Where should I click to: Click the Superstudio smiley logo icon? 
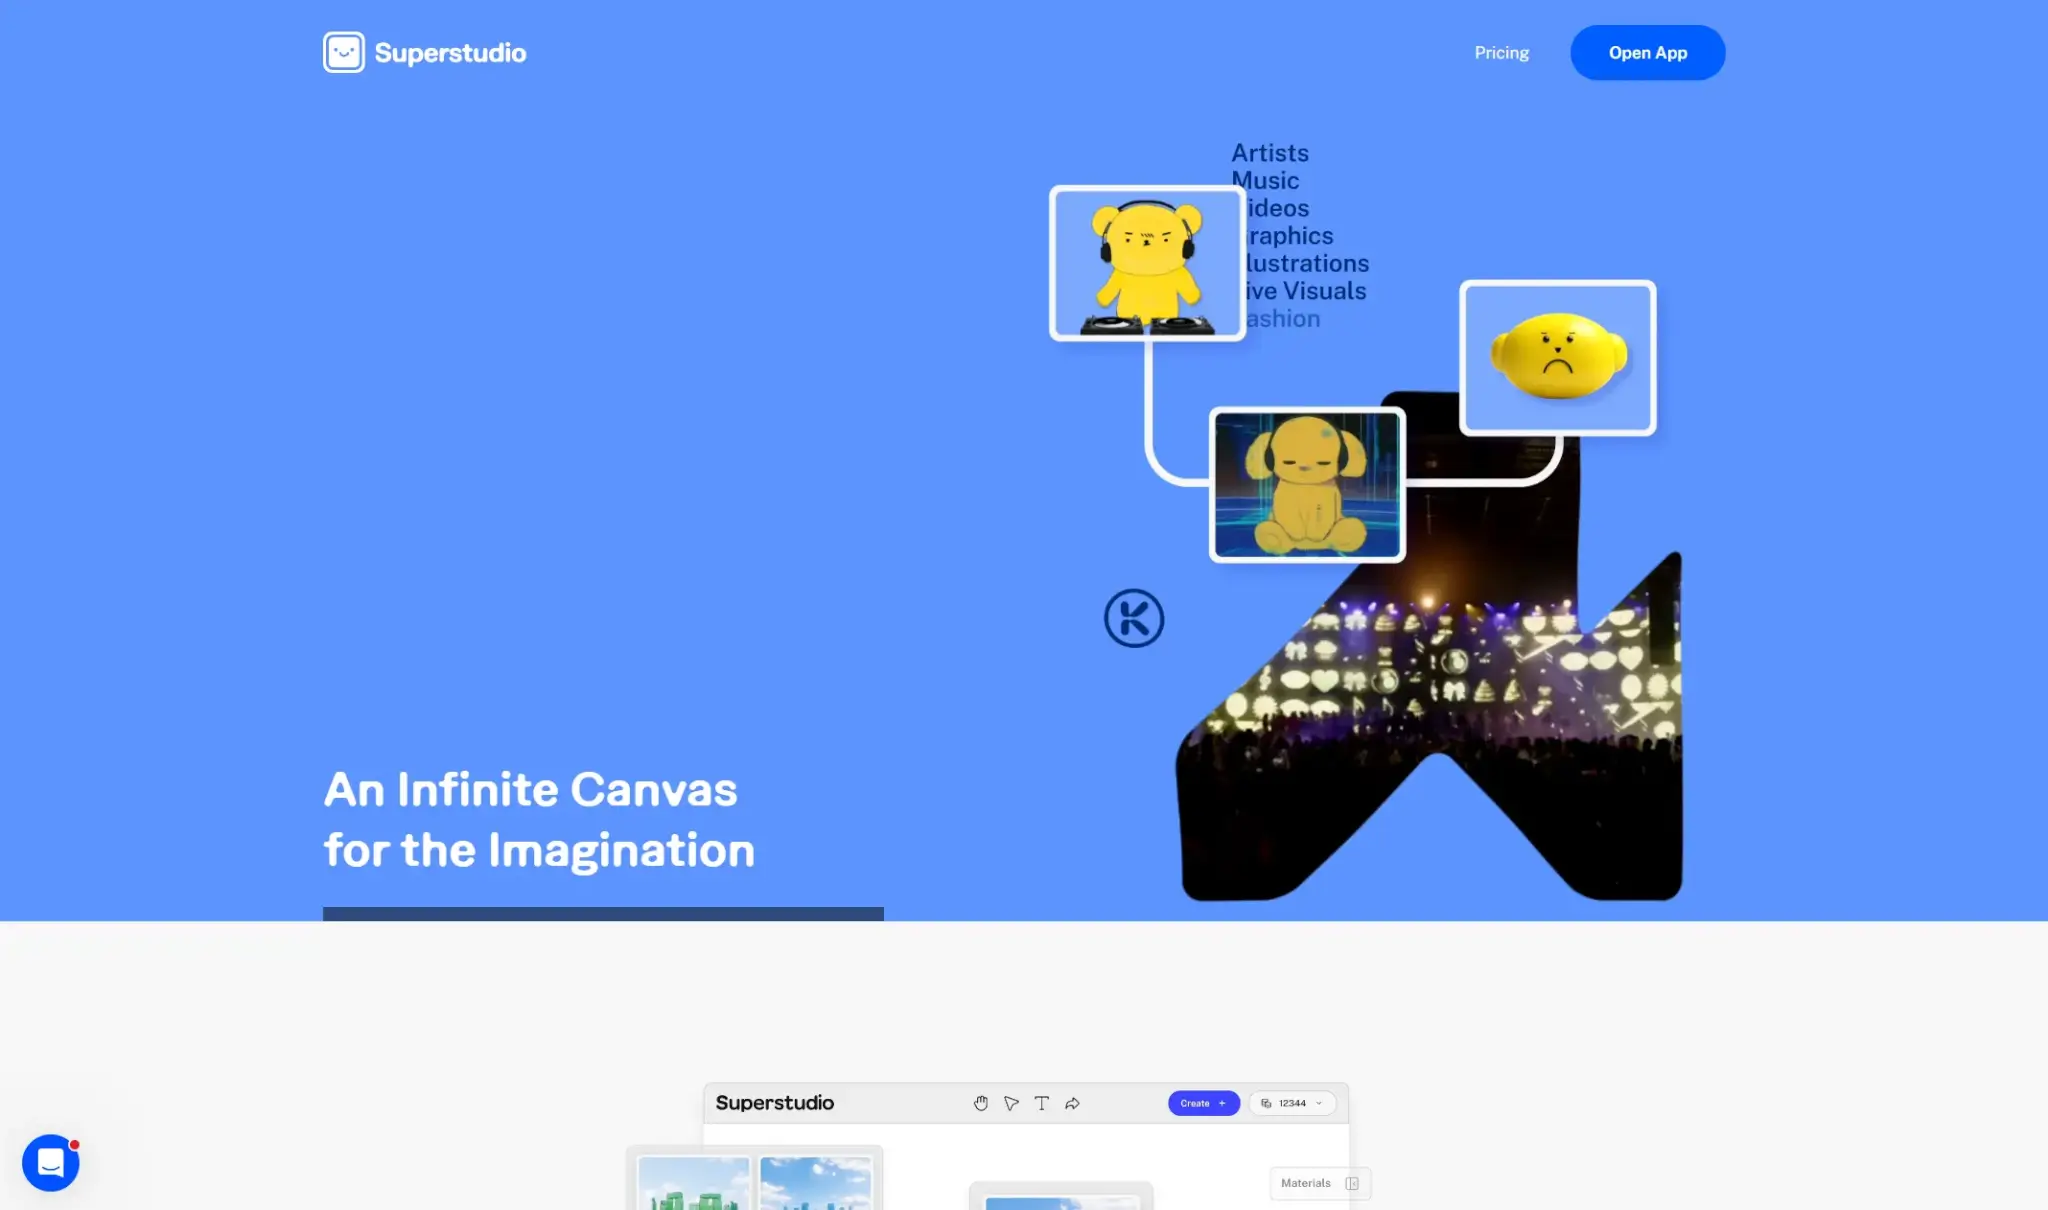pyautogui.click(x=343, y=53)
